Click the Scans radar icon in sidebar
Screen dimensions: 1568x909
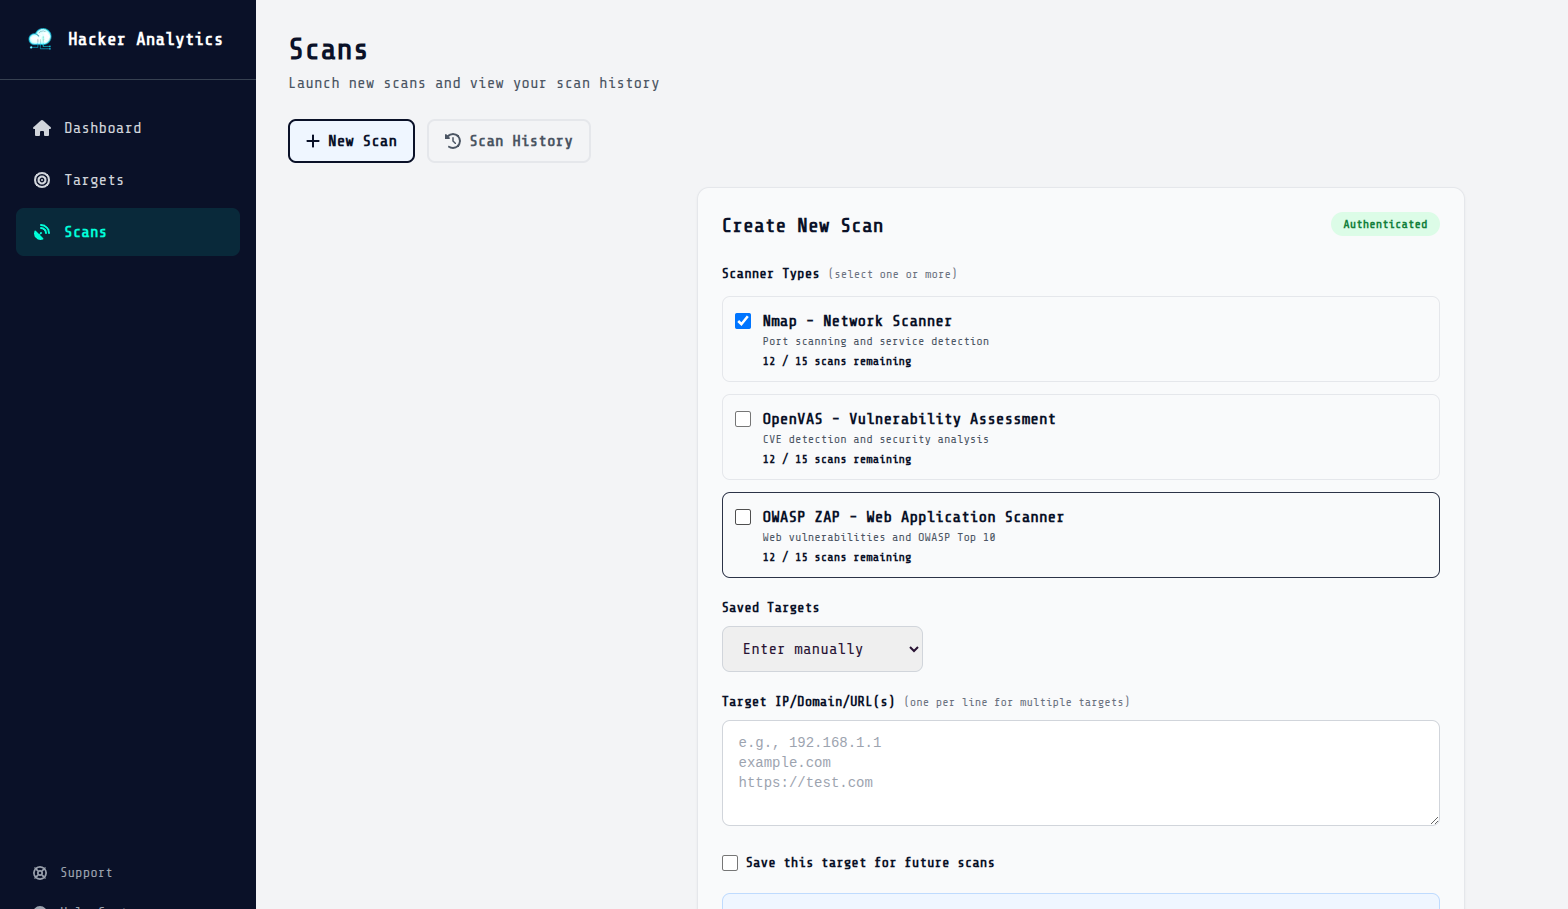point(42,232)
